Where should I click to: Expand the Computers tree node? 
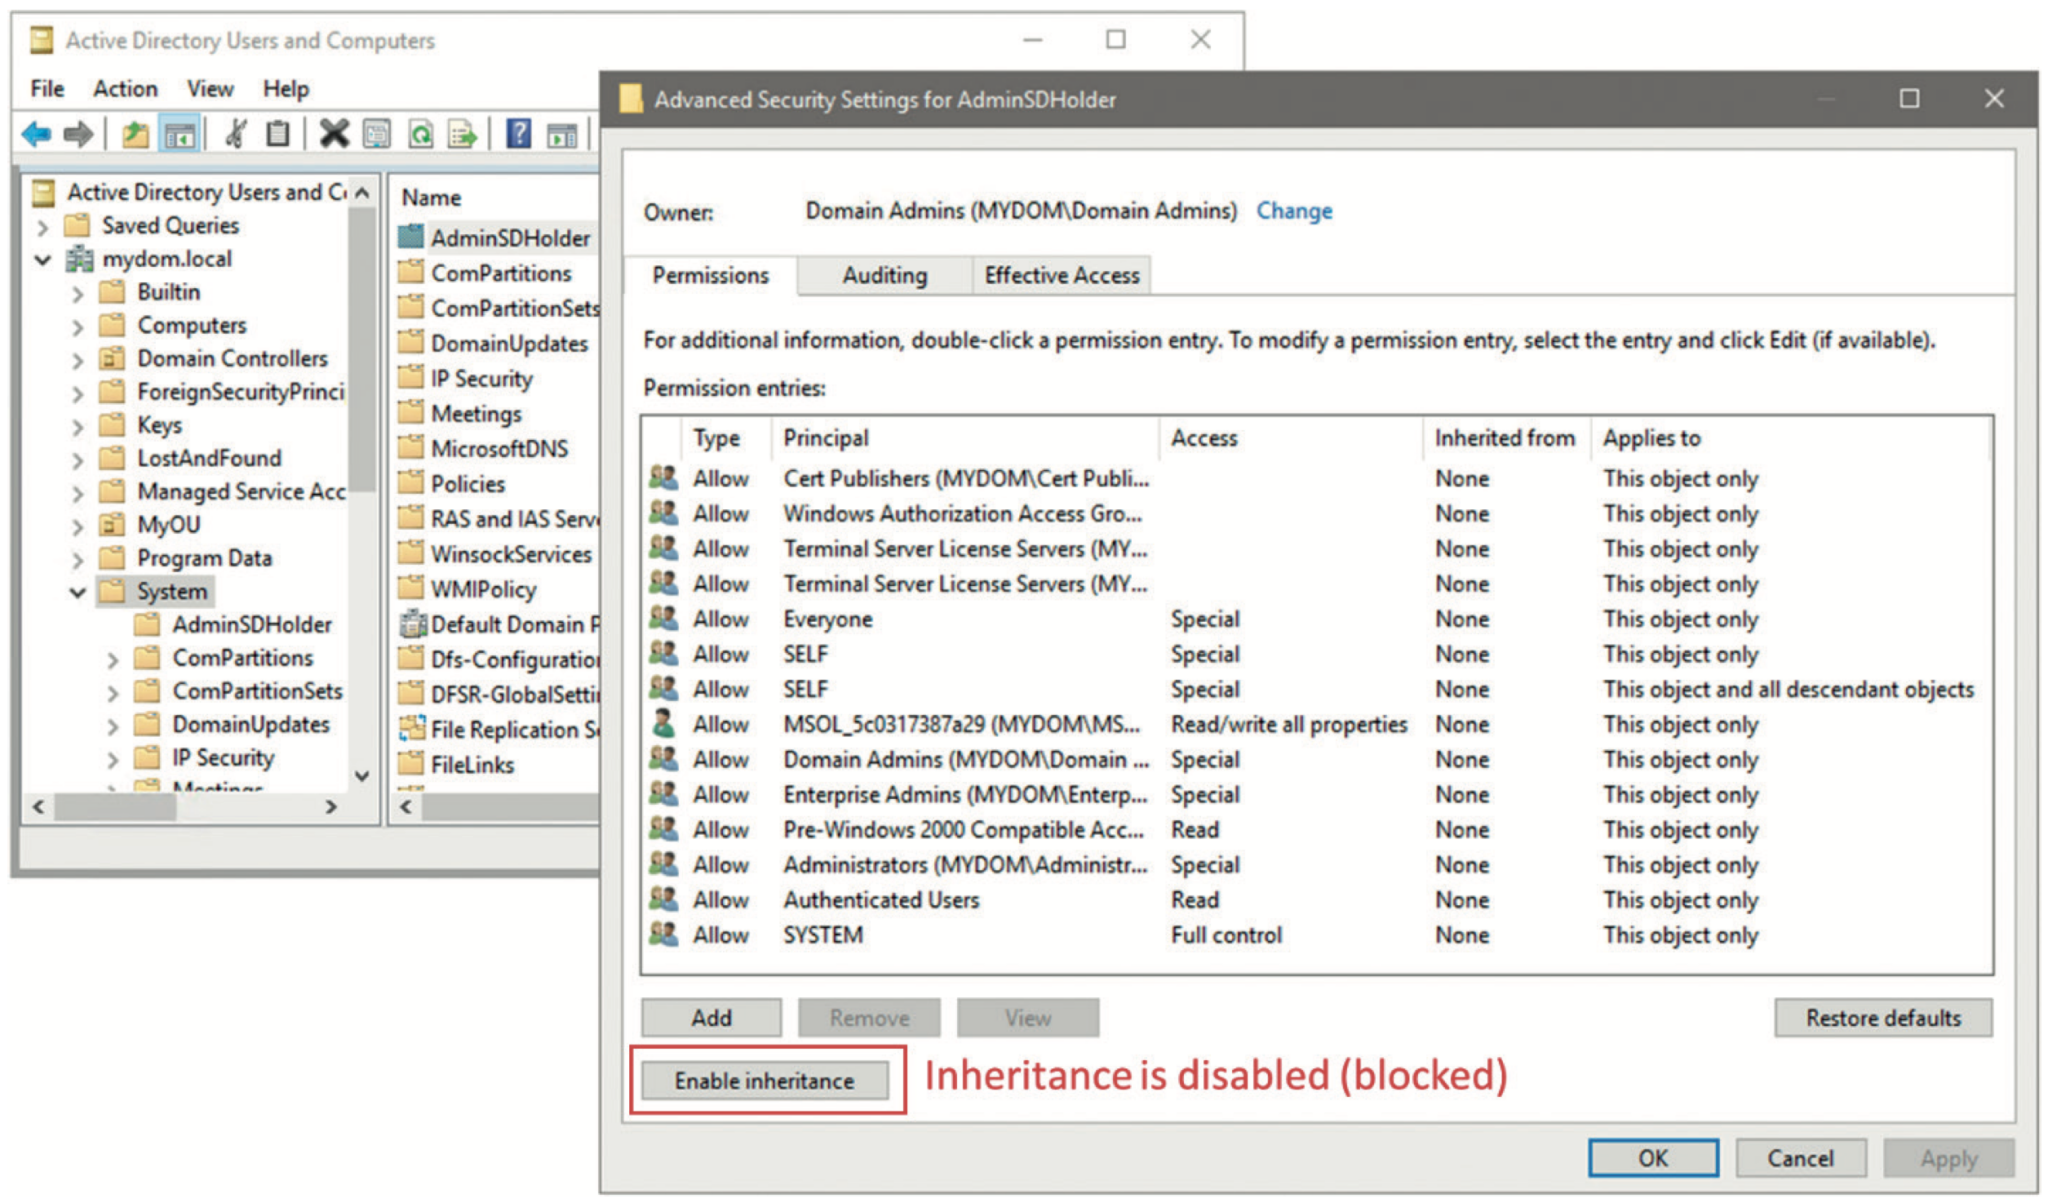(78, 325)
